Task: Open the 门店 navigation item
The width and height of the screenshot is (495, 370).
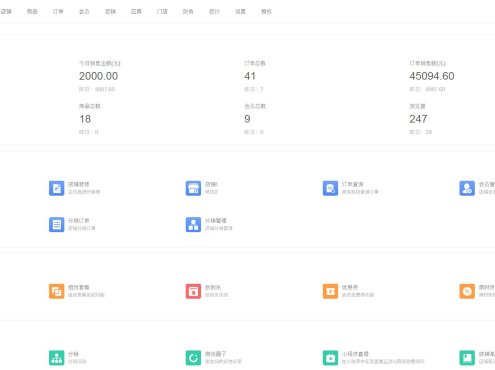Action: tap(162, 11)
